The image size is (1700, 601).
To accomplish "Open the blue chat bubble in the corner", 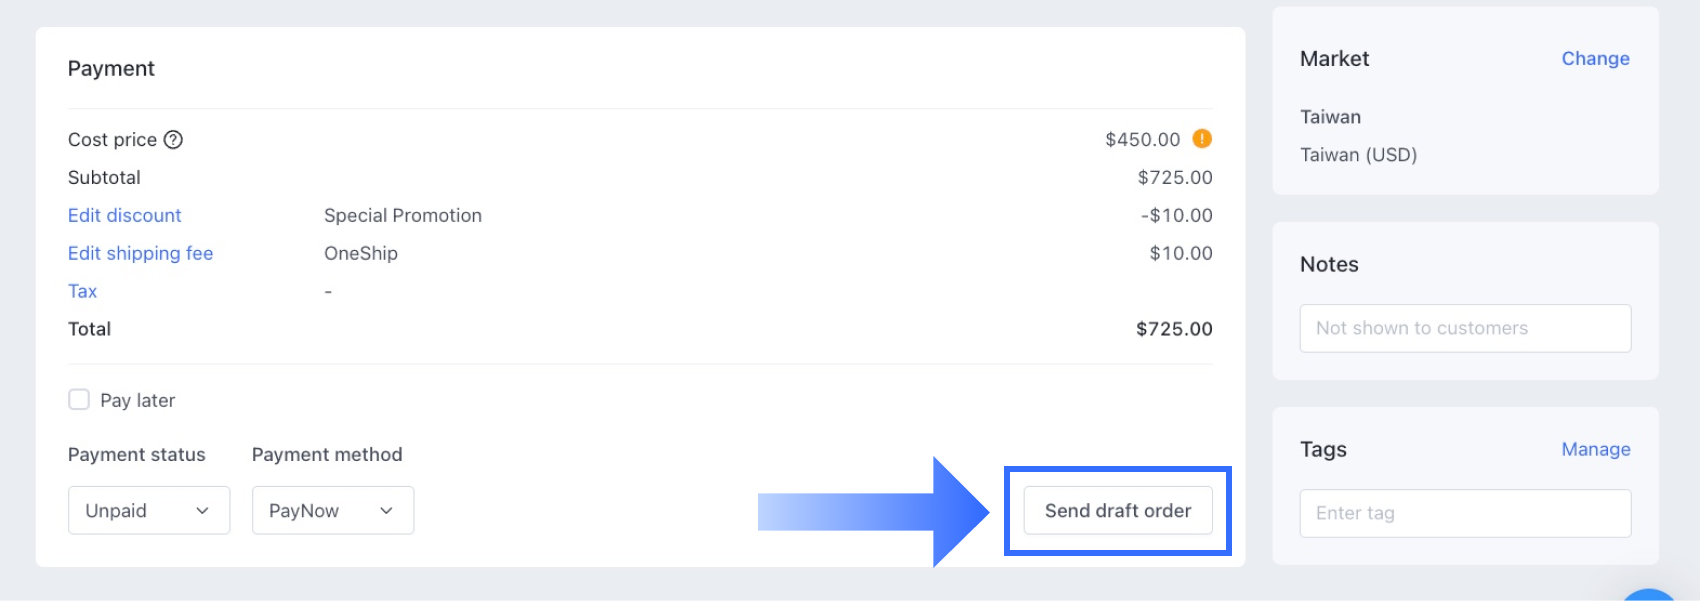I will click(1648, 596).
